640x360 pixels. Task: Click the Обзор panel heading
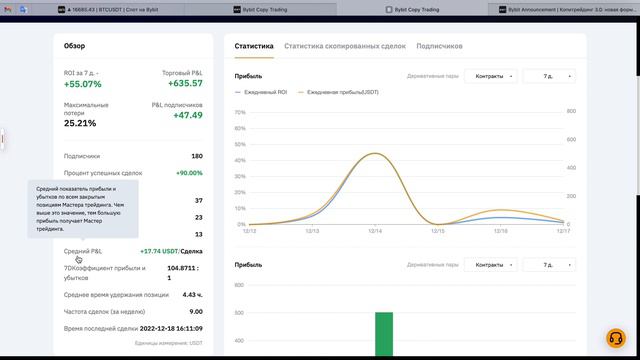pyautogui.click(x=74, y=46)
